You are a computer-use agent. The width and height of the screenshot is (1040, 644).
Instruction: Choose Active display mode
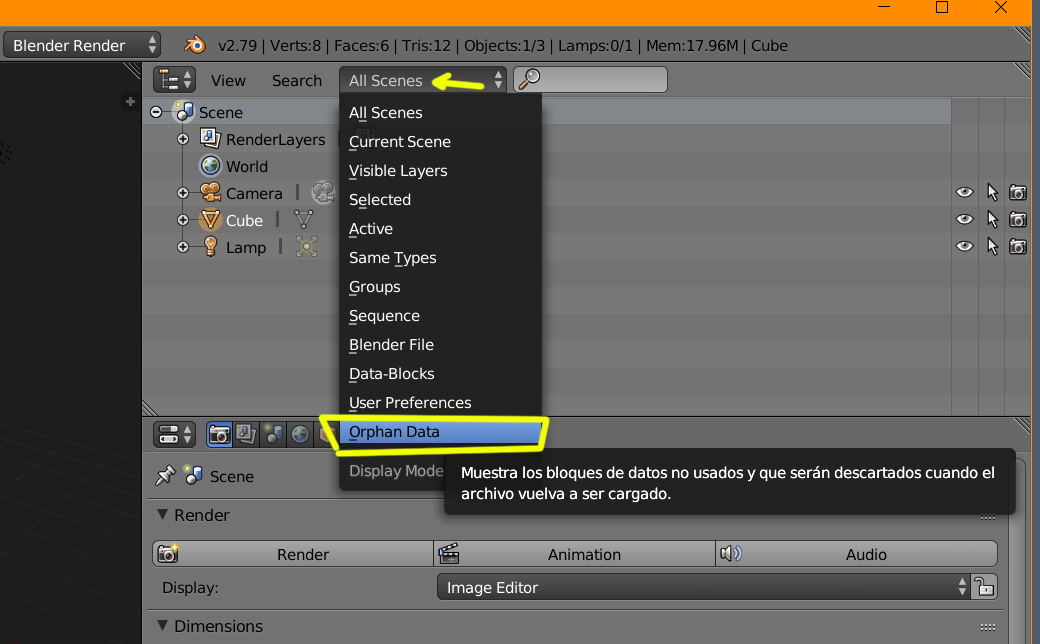point(440,229)
